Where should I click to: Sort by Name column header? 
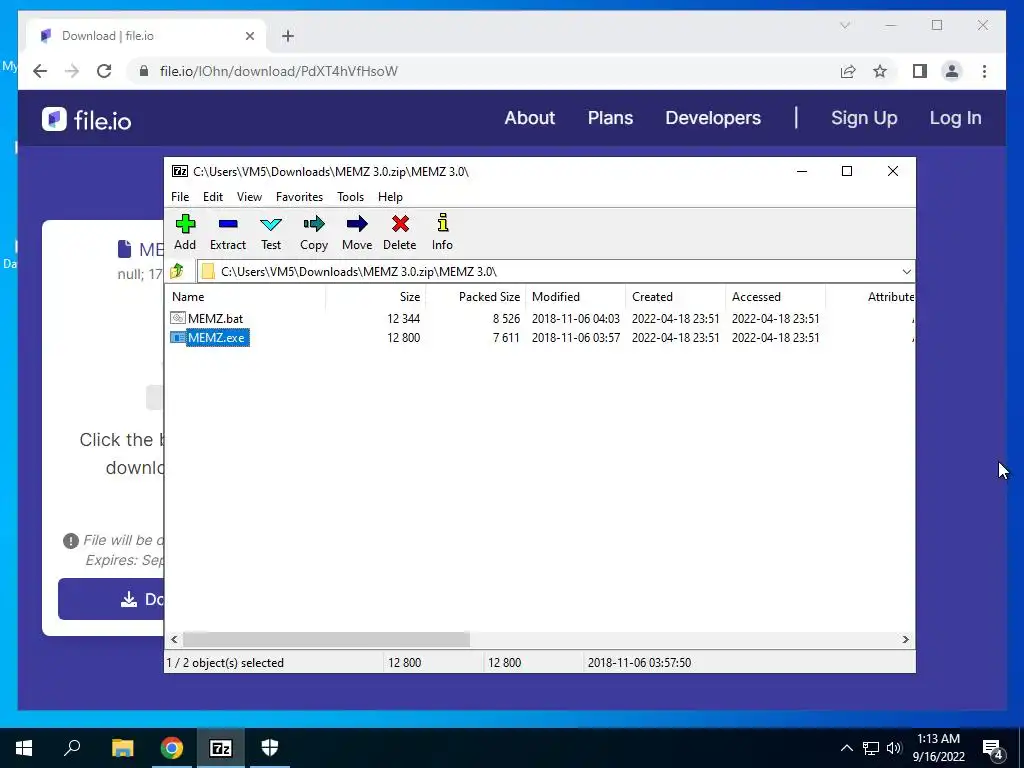click(245, 296)
